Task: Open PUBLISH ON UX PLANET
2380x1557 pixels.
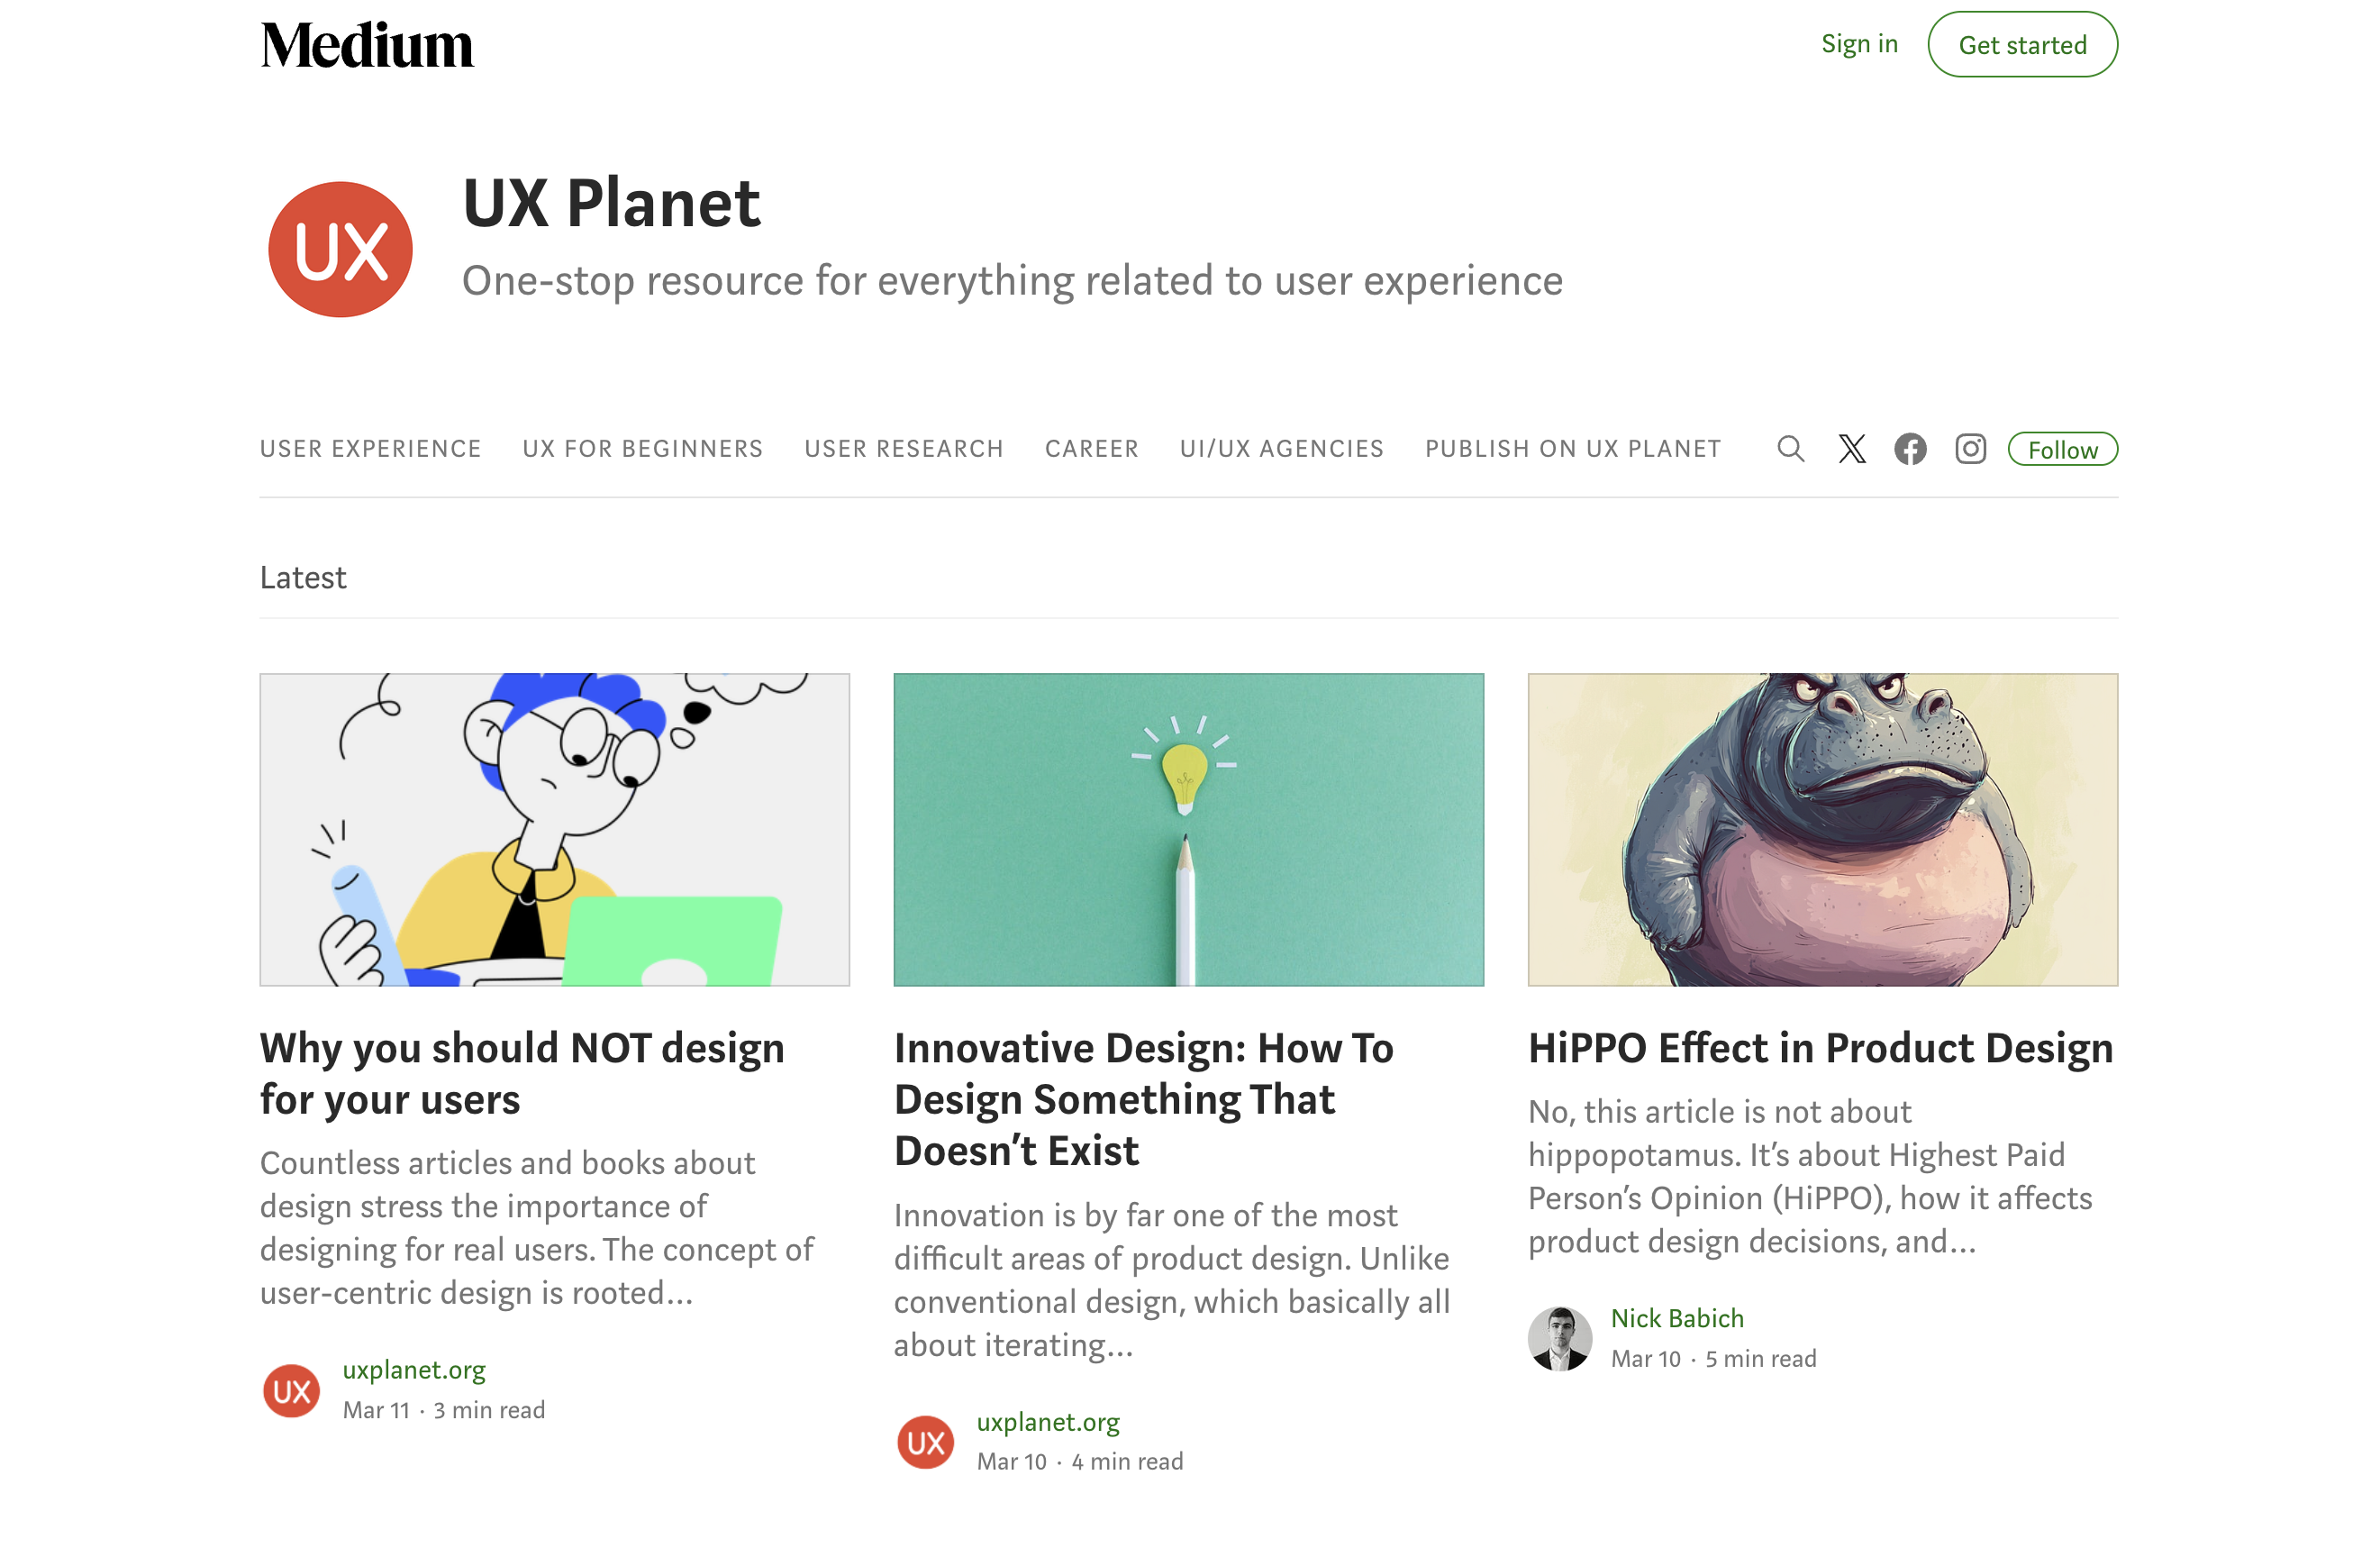Action: click(x=1572, y=448)
